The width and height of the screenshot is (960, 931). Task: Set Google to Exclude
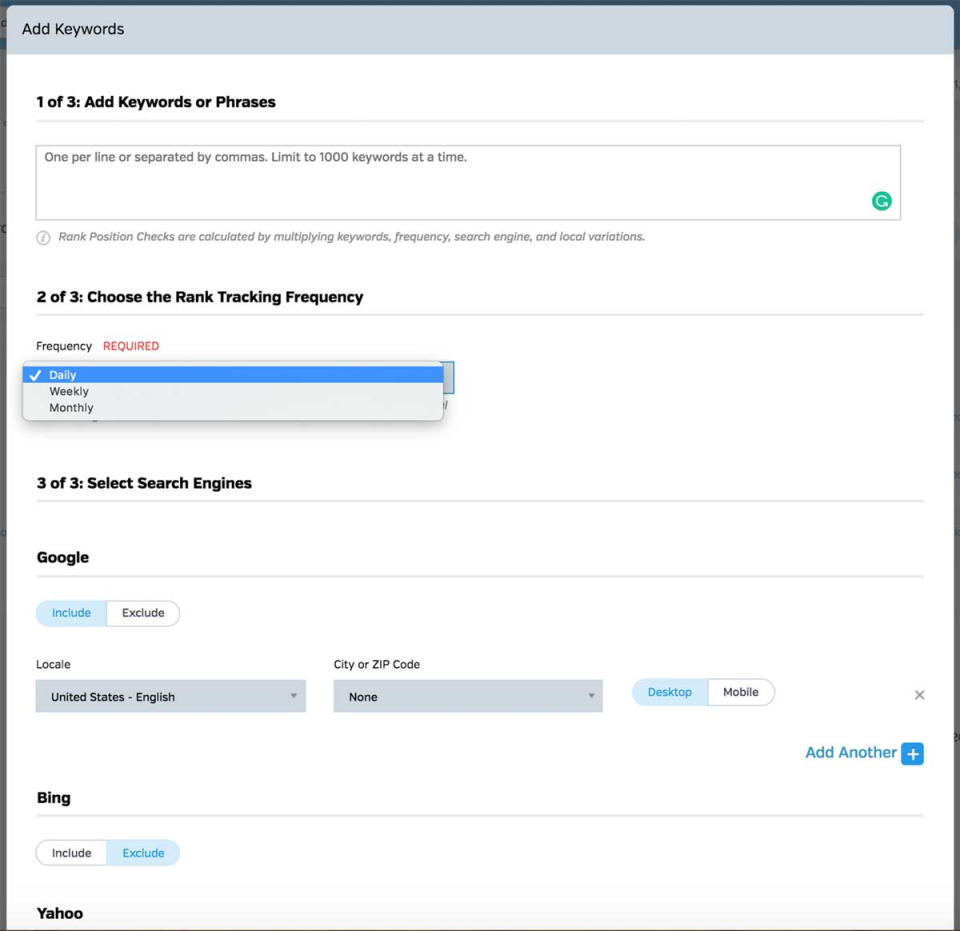click(143, 613)
